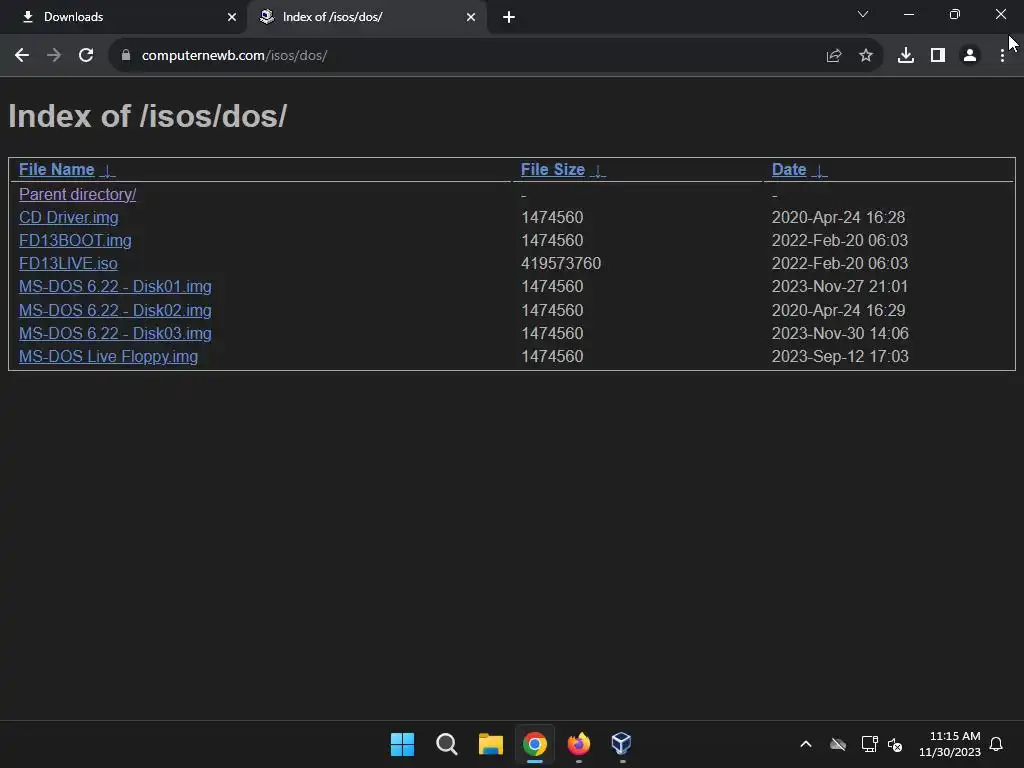The height and width of the screenshot is (768, 1024).
Task: Click the Chrome taskbar icon
Action: [x=534, y=744]
